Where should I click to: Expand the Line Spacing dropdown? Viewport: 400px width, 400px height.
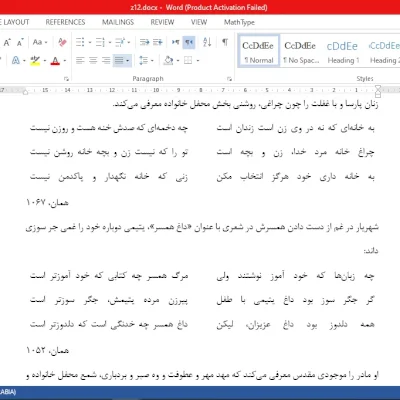click(x=152, y=60)
